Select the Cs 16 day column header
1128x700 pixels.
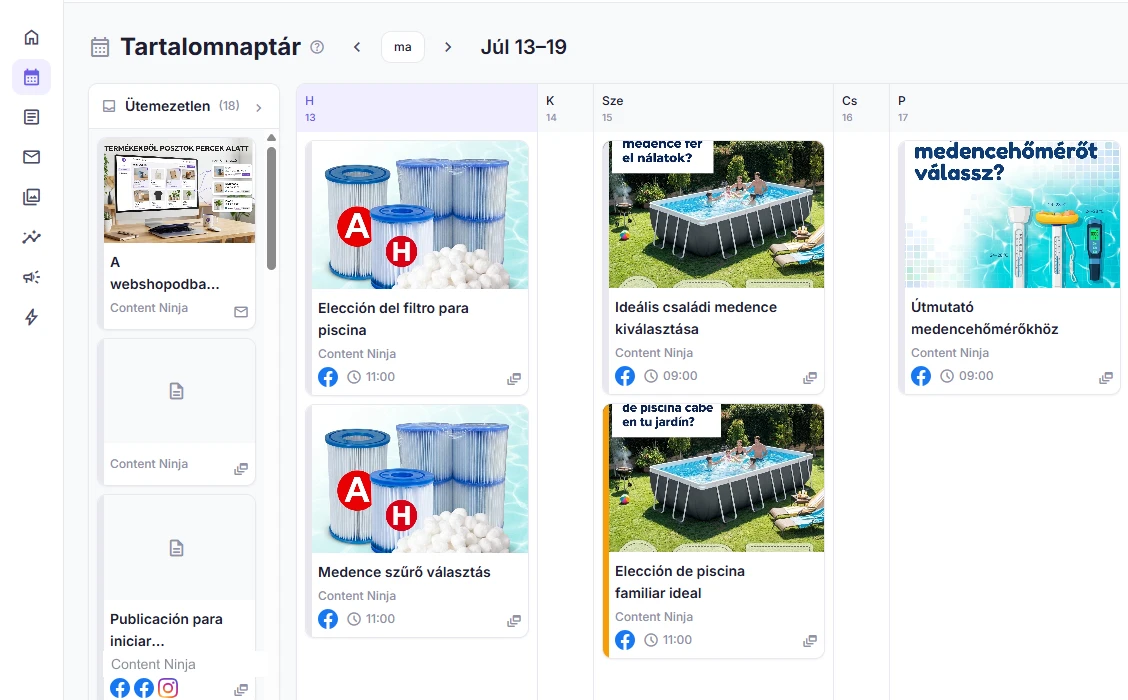(x=862, y=108)
